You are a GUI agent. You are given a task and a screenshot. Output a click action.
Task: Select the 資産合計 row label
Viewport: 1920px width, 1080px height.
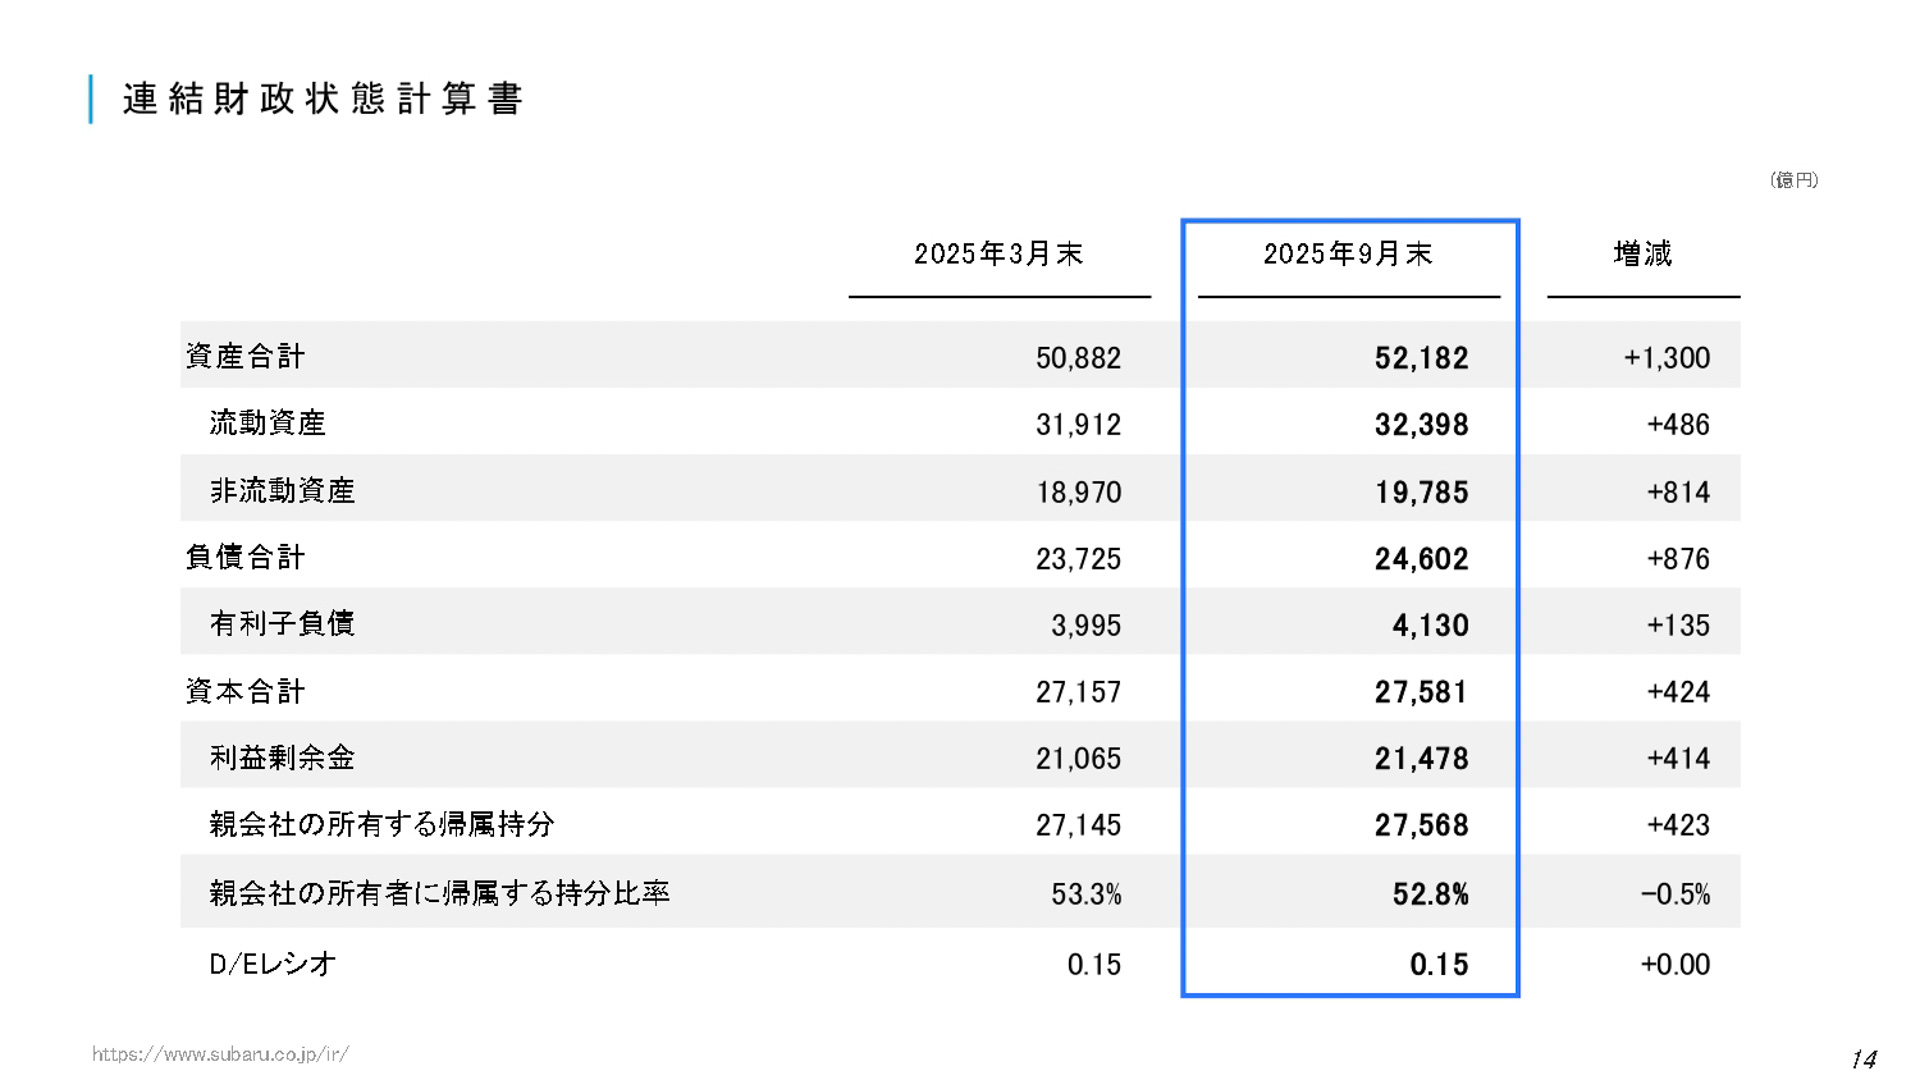click(x=245, y=356)
